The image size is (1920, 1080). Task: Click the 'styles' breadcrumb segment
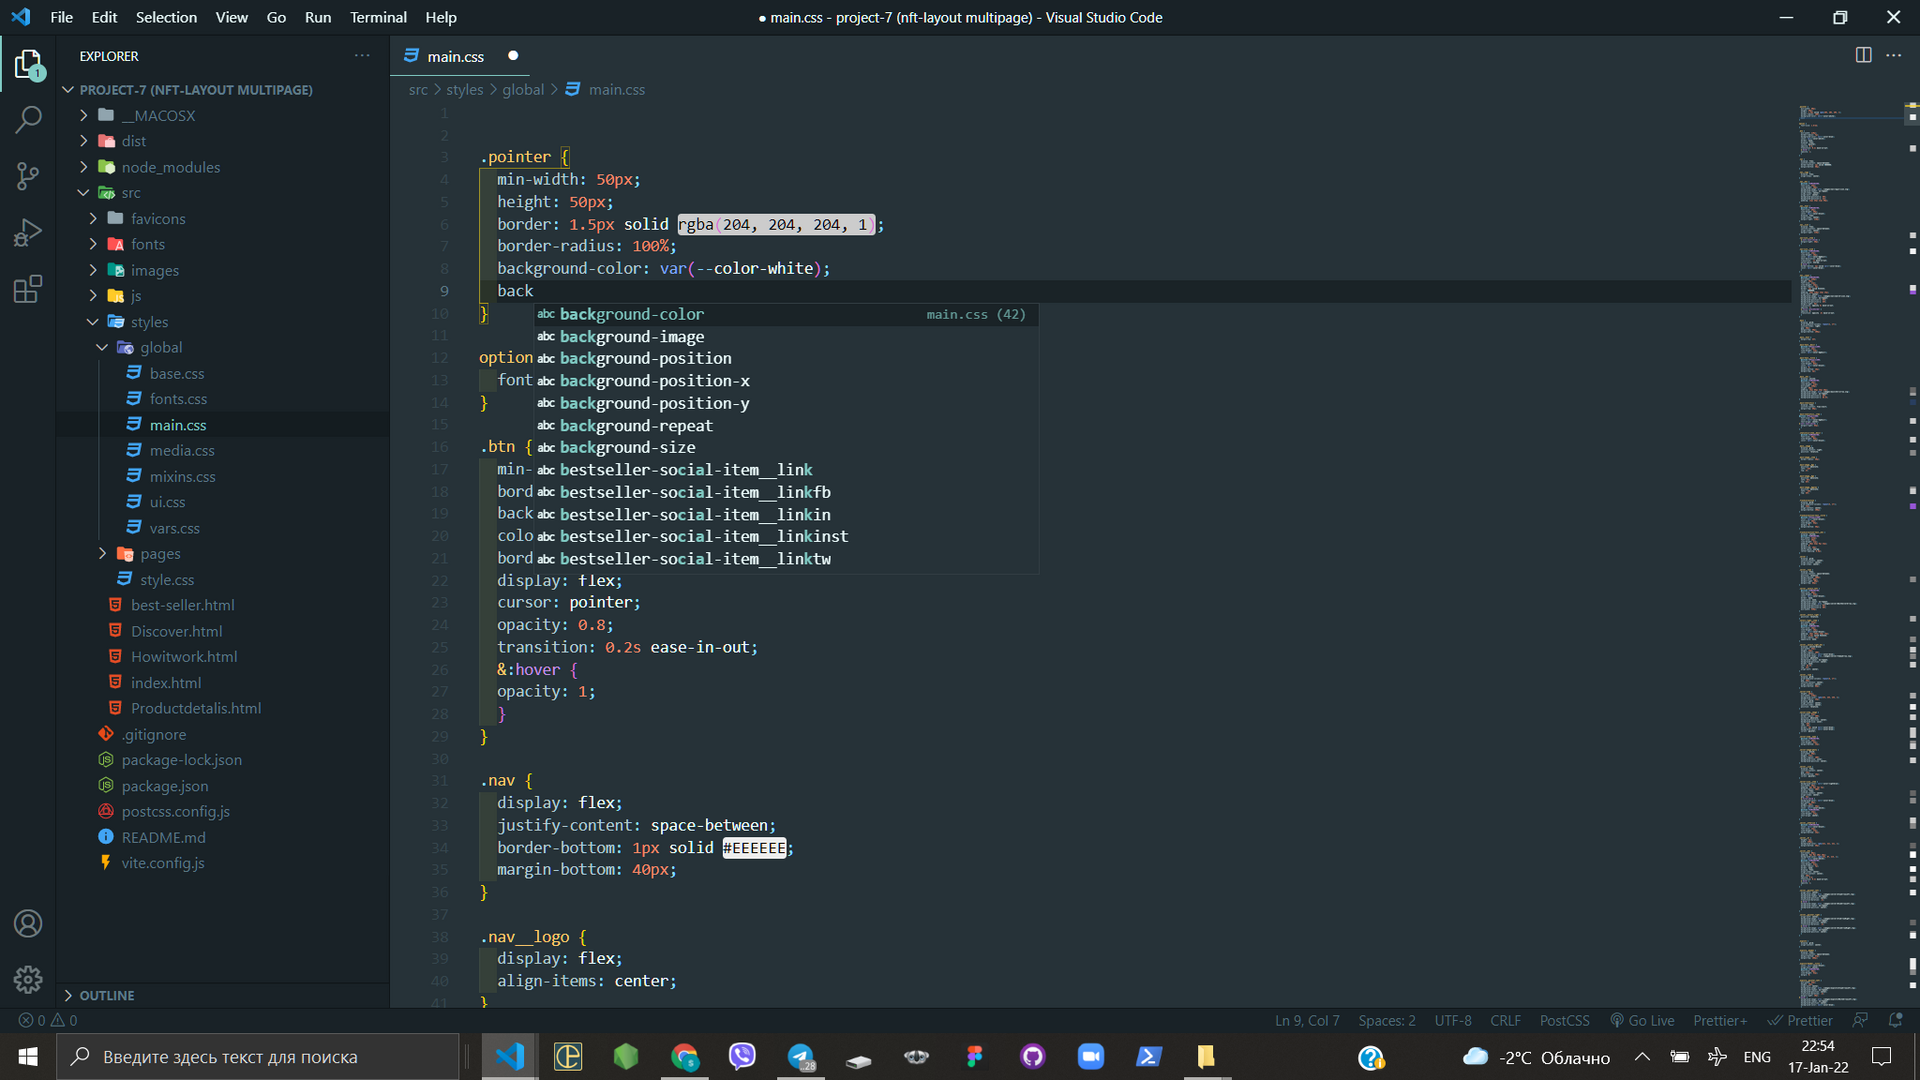(464, 89)
